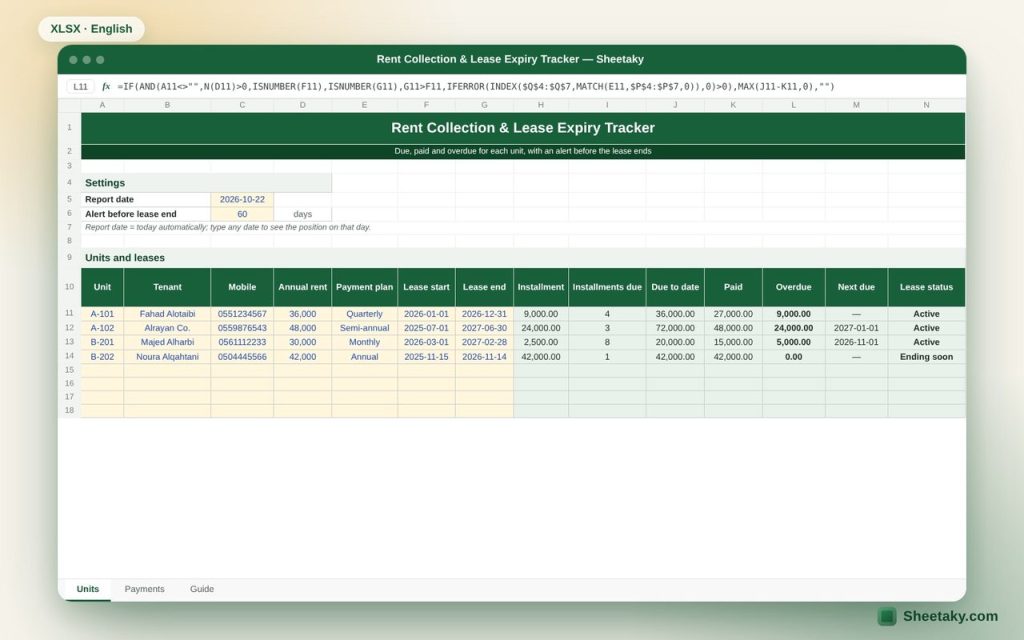The image size is (1024, 640).
Task: Click the Rent Collection title banner
Action: (x=522, y=128)
